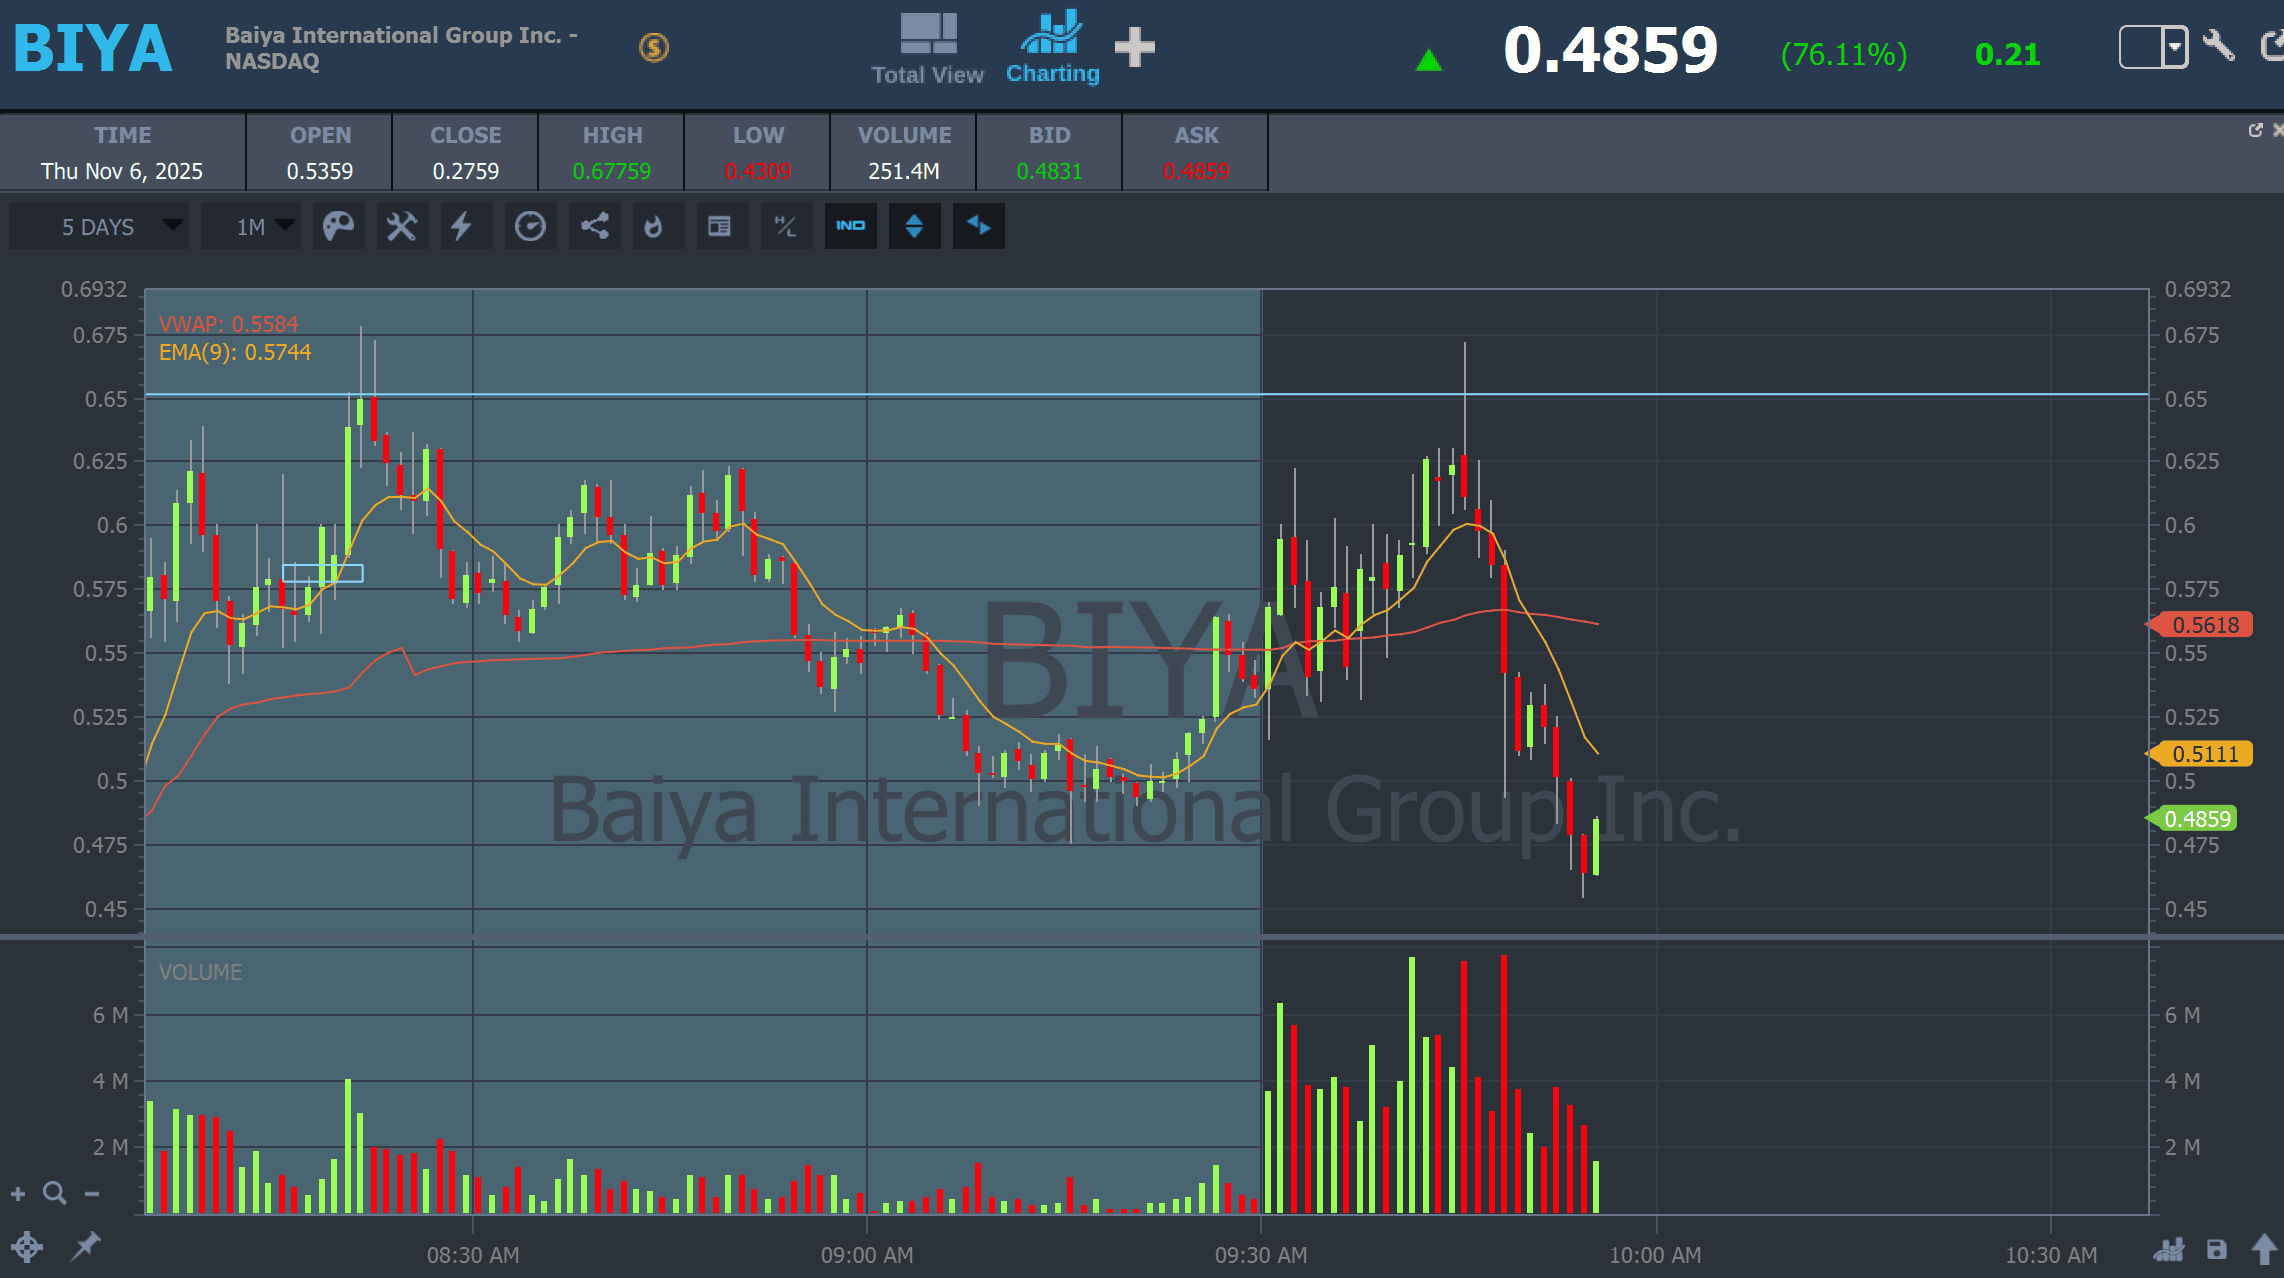Toggle the IND indicators button

click(850, 226)
